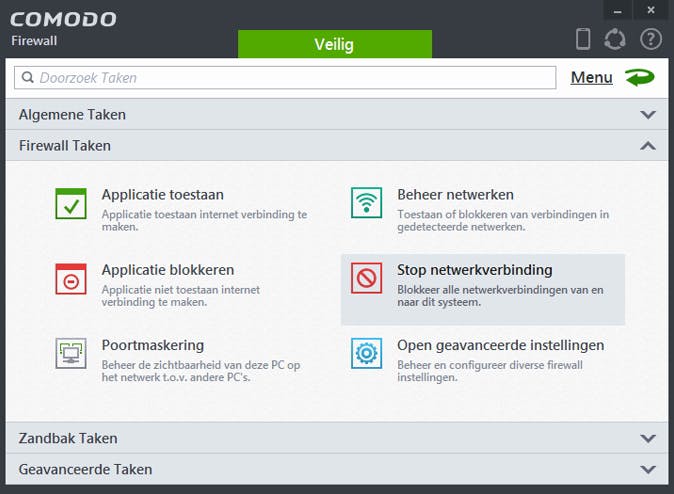Screen dimensions: 674x494
Task: Click the Applicatie blokkeren red icon
Action: 71,278
